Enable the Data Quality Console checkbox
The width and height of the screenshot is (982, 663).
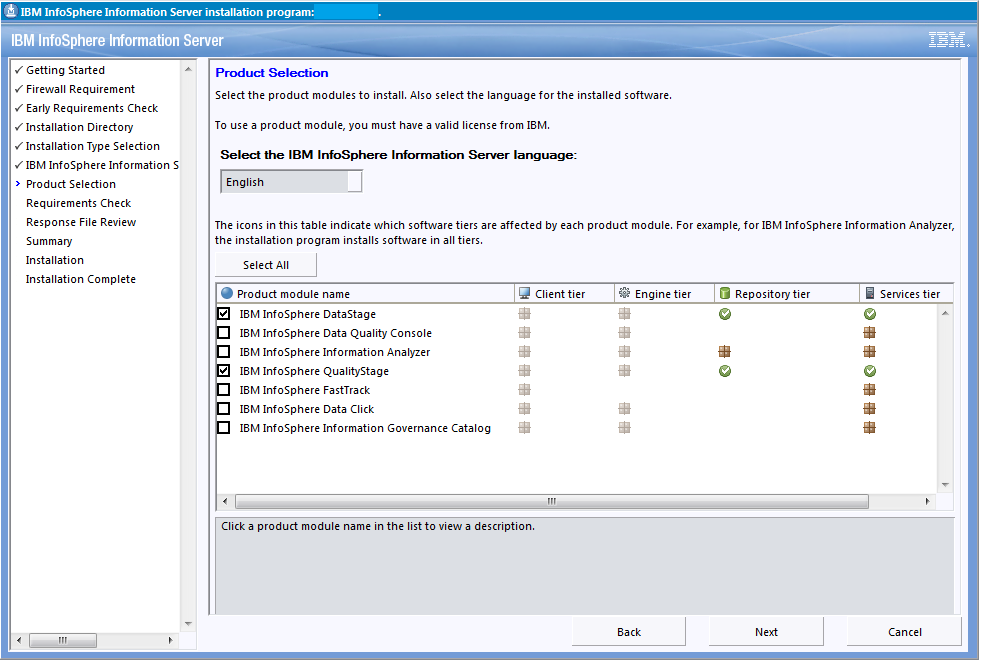[x=224, y=333]
